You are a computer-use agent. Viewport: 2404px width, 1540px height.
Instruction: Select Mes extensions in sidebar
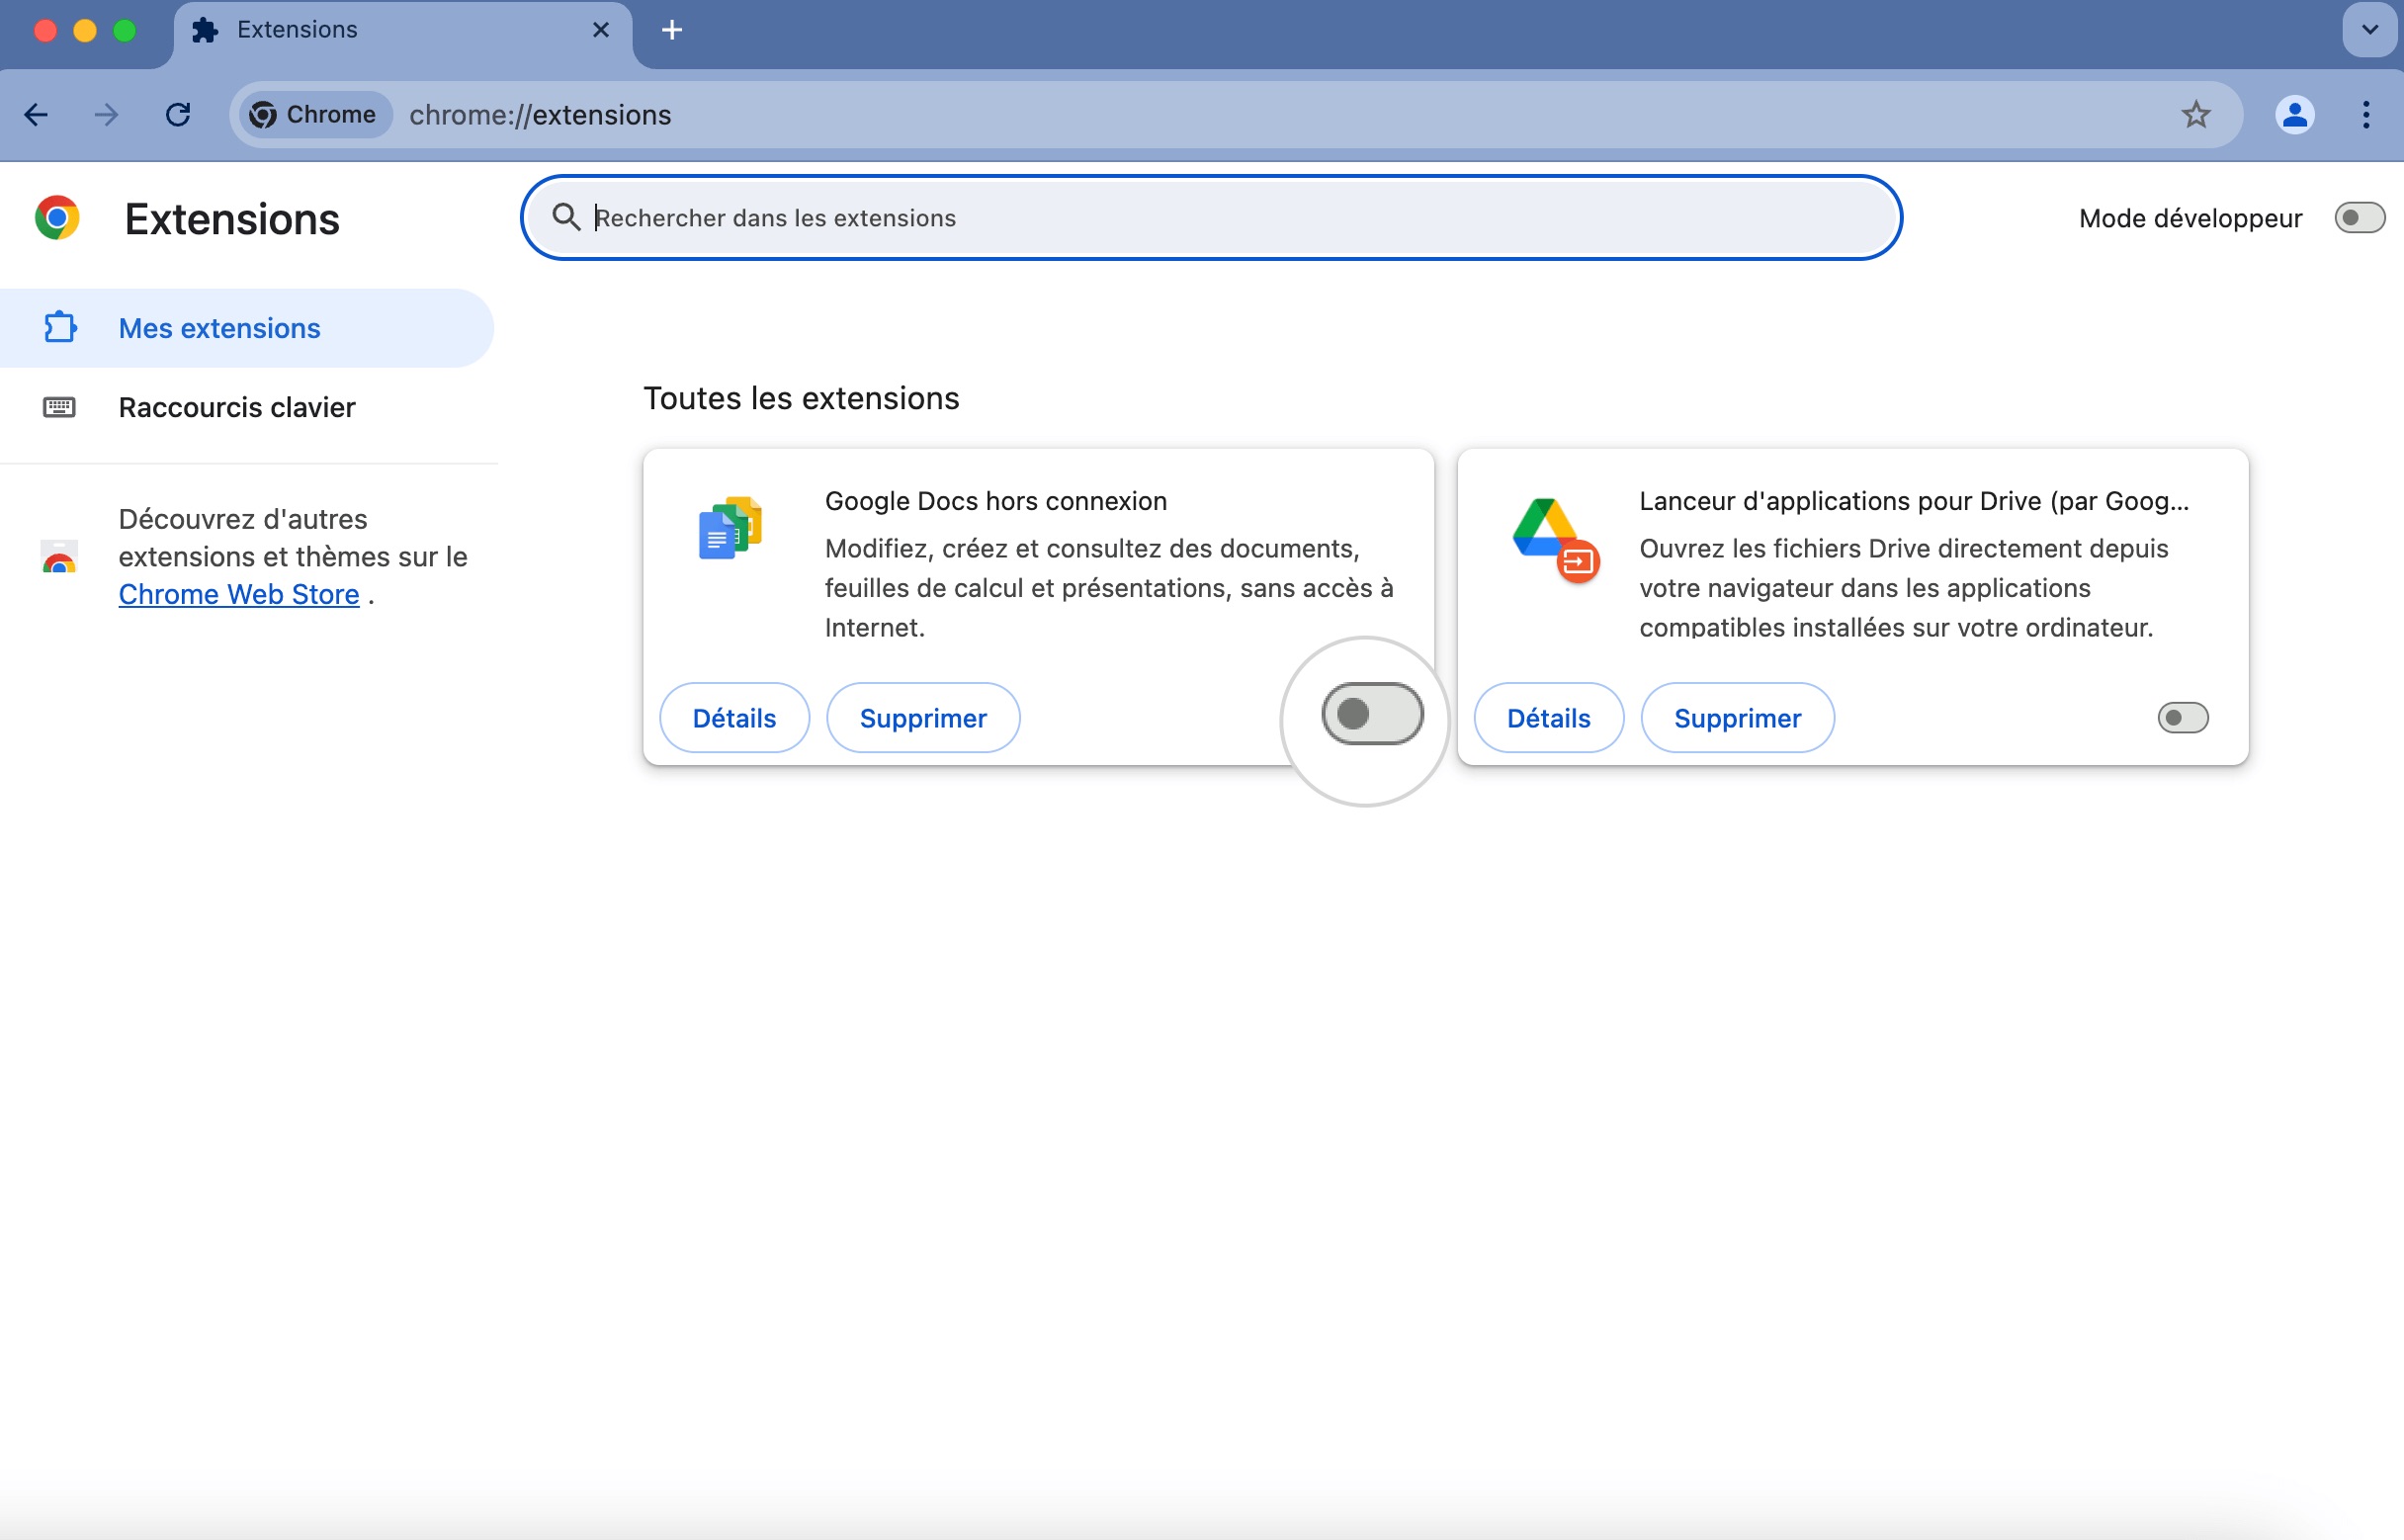pos(246,328)
